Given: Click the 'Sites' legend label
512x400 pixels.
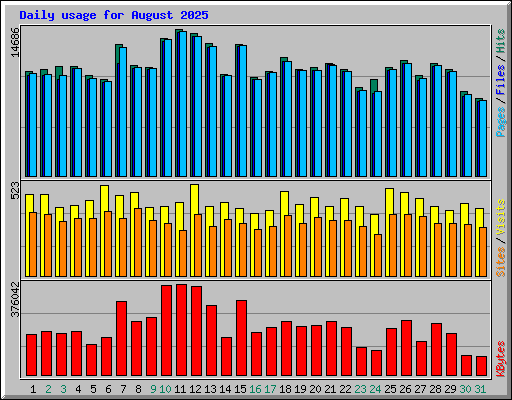Looking at the screenshot, I should point(501,262).
